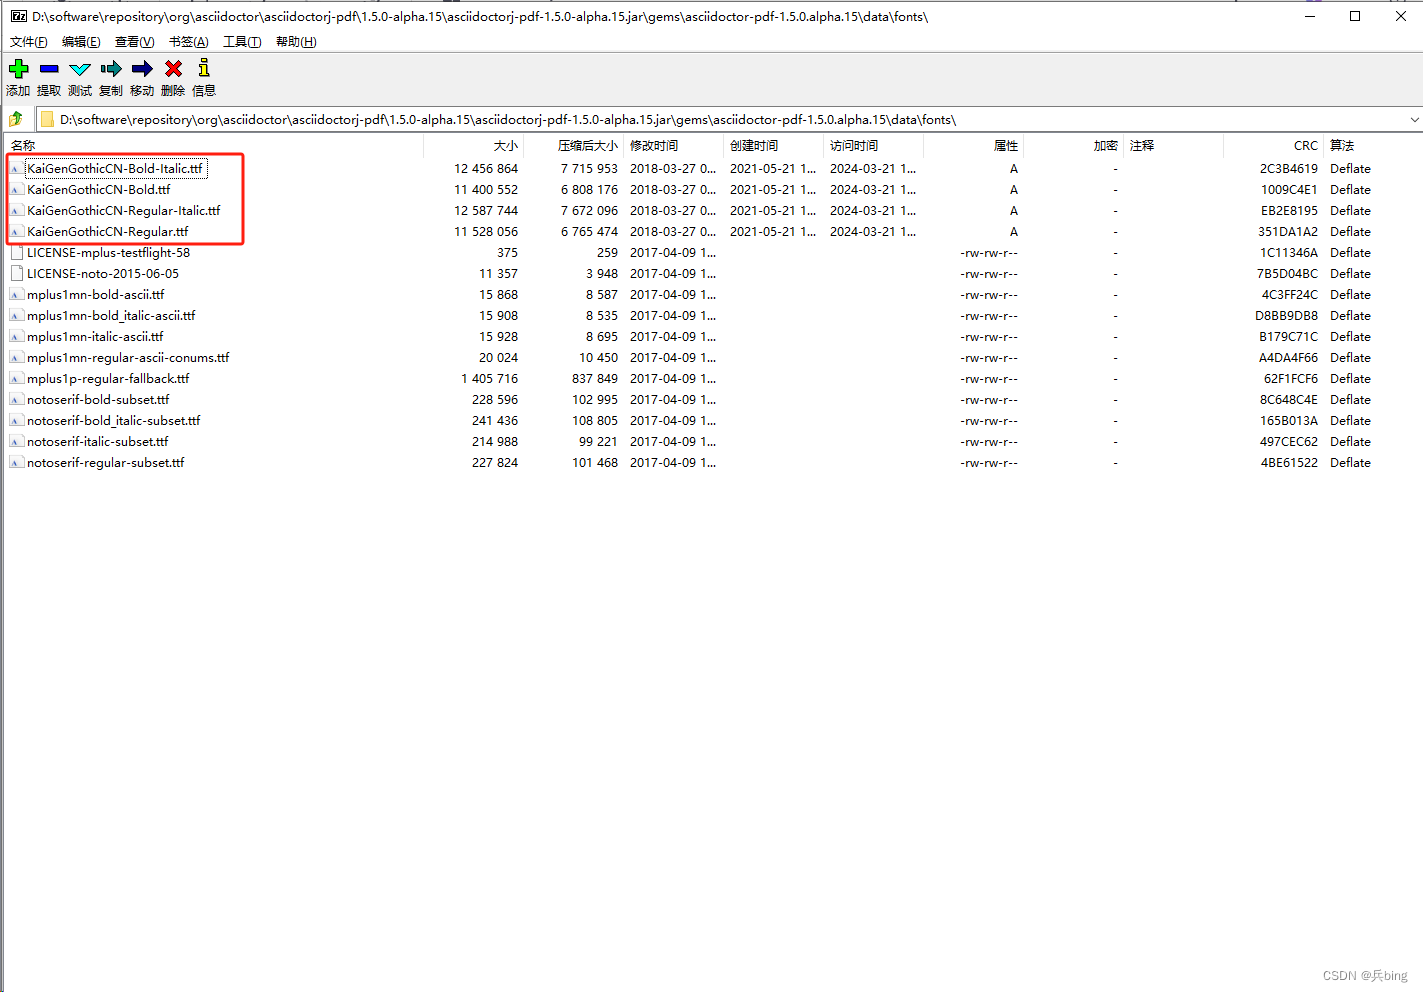The width and height of the screenshot is (1423, 992).
Task: Open the 书签(A) bookmarks menu
Action: coord(188,42)
